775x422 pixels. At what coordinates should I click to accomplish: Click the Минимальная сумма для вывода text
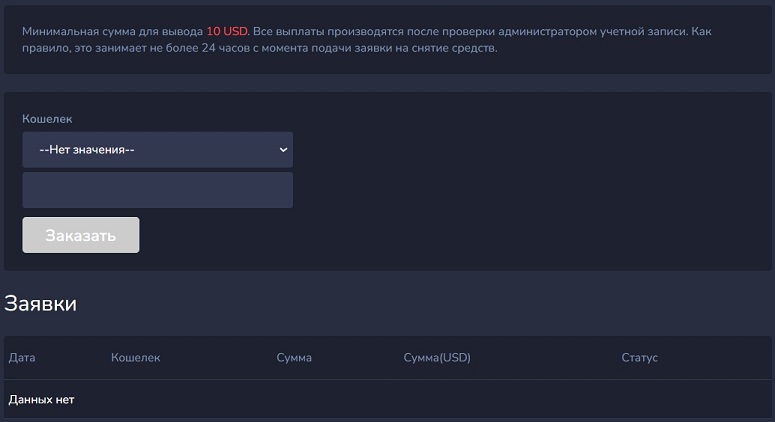pyautogui.click(x=112, y=31)
